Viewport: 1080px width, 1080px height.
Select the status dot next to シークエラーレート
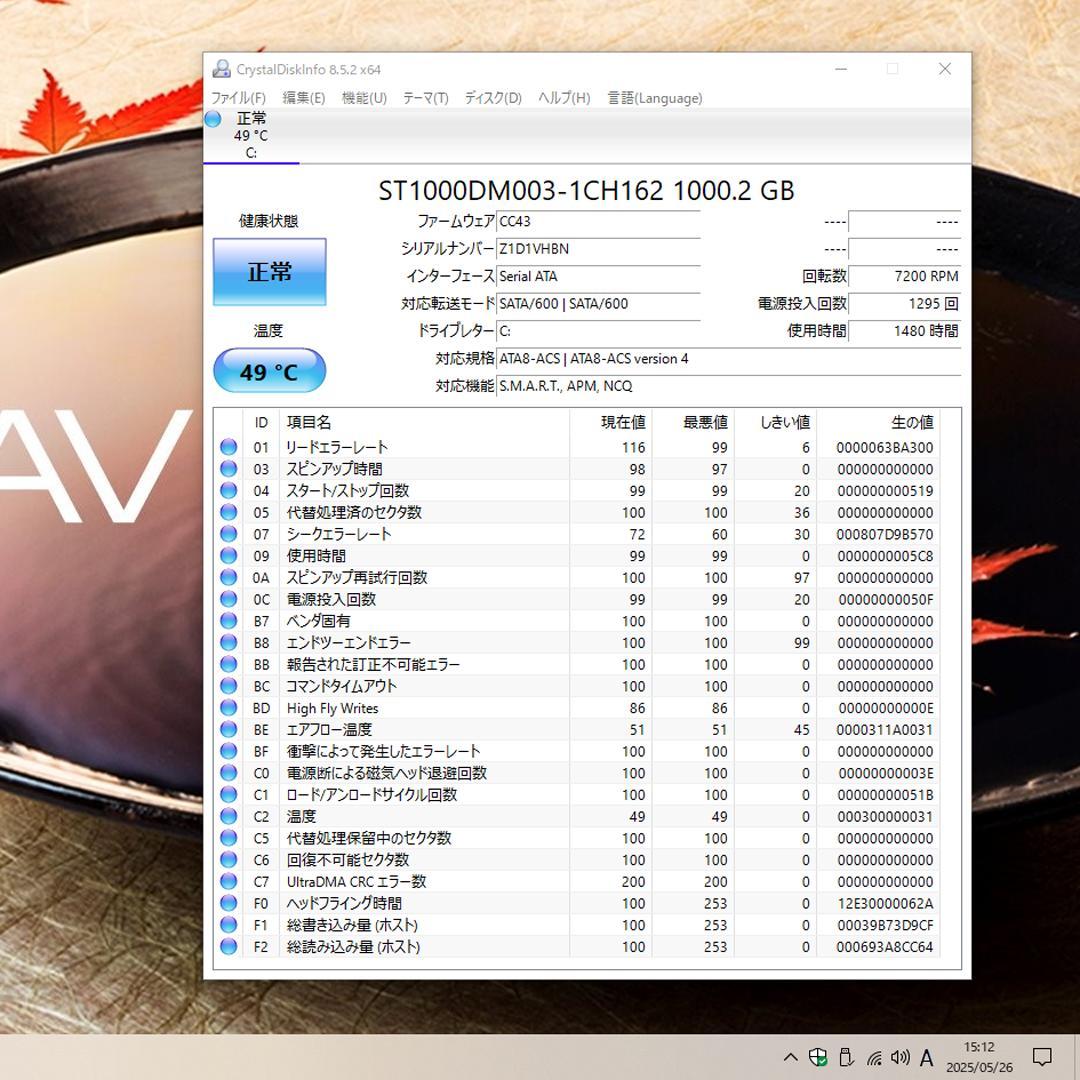pos(228,533)
